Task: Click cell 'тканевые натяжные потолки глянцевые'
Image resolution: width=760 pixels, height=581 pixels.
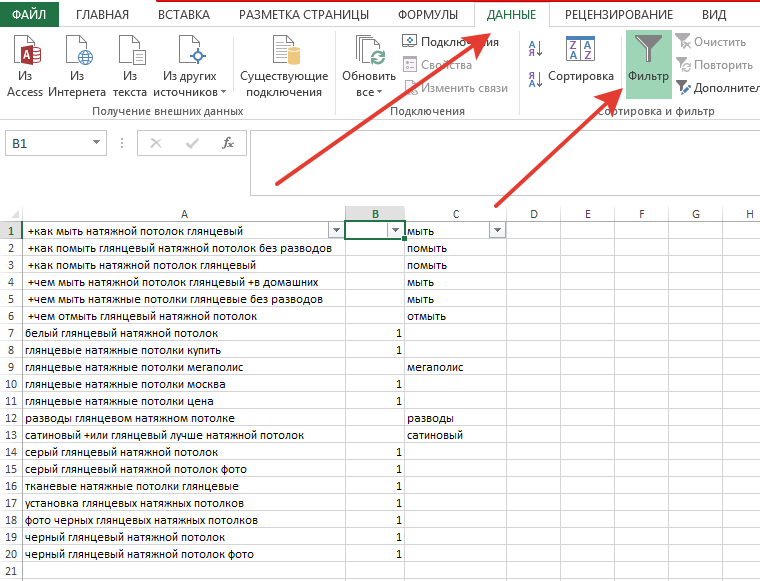Action: pyautogui.click(x=184, y=486)
